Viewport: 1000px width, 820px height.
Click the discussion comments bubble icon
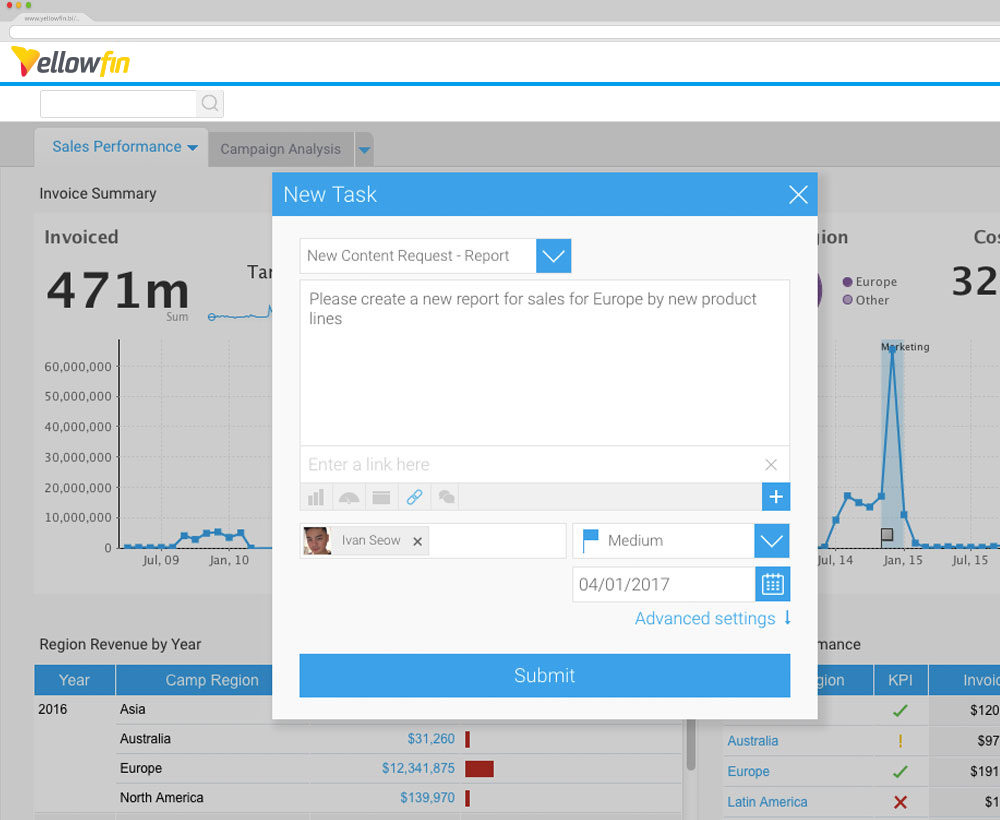click(x=446, y=497)
